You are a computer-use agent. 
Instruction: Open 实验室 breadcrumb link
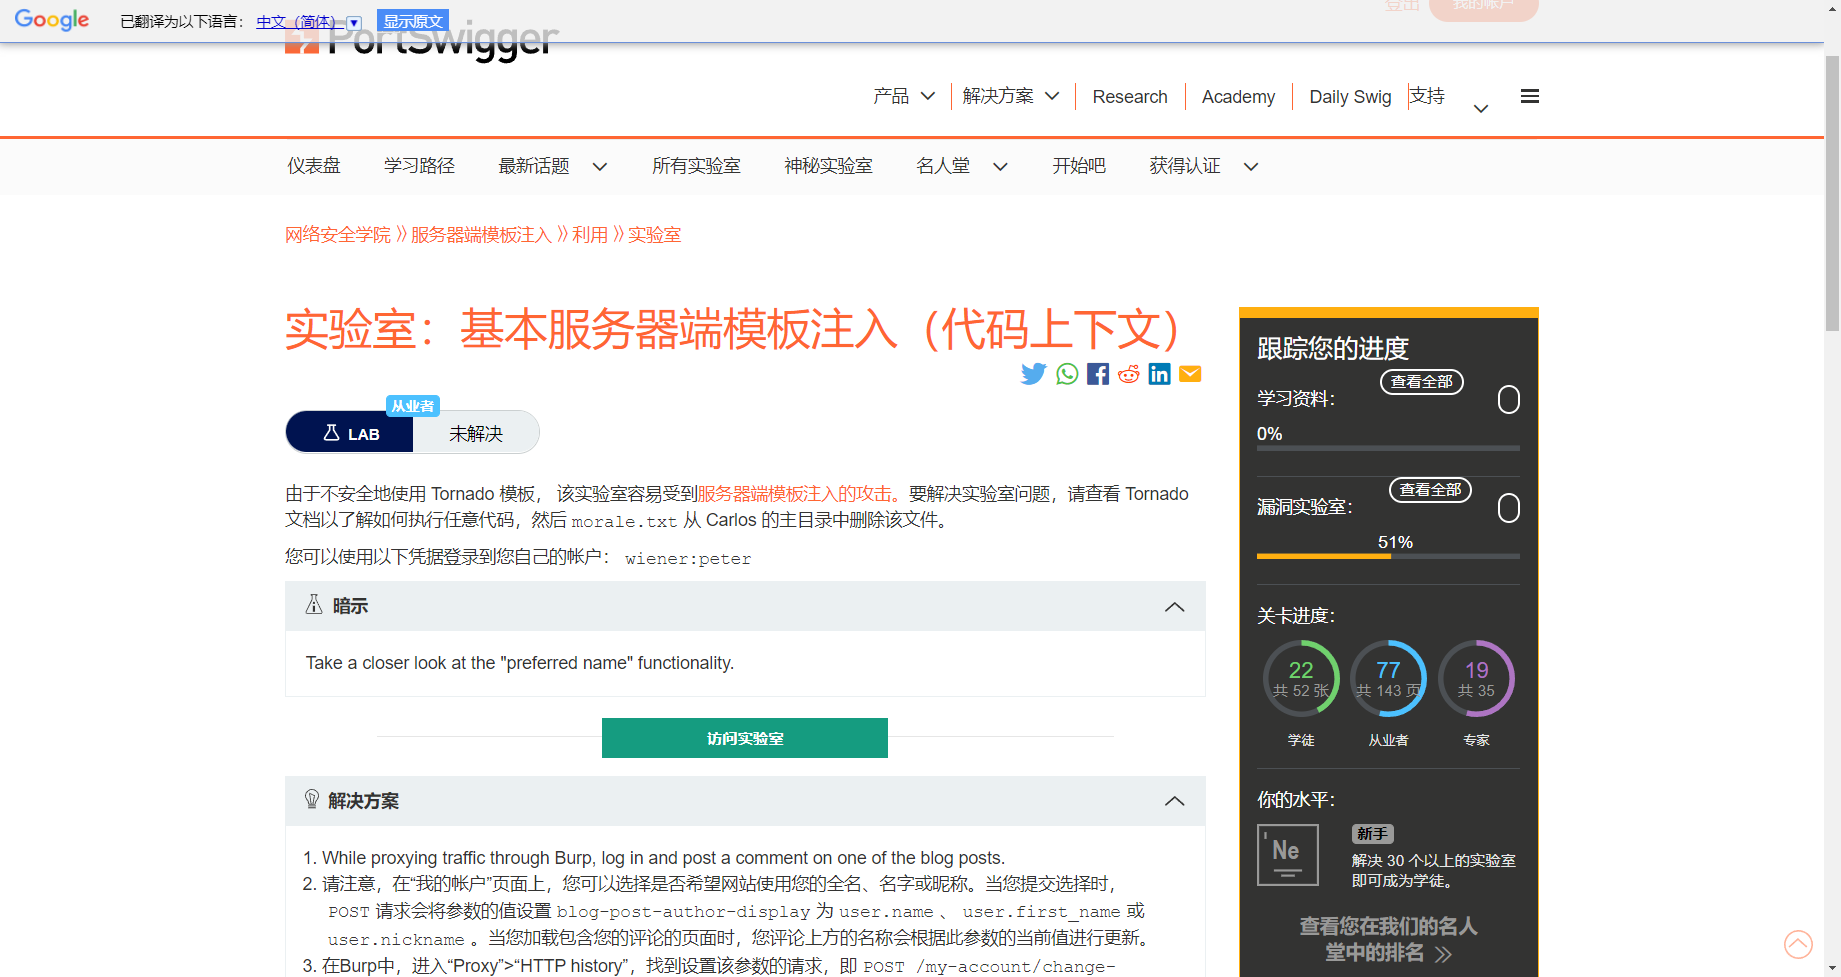click(x=654, y=235)
